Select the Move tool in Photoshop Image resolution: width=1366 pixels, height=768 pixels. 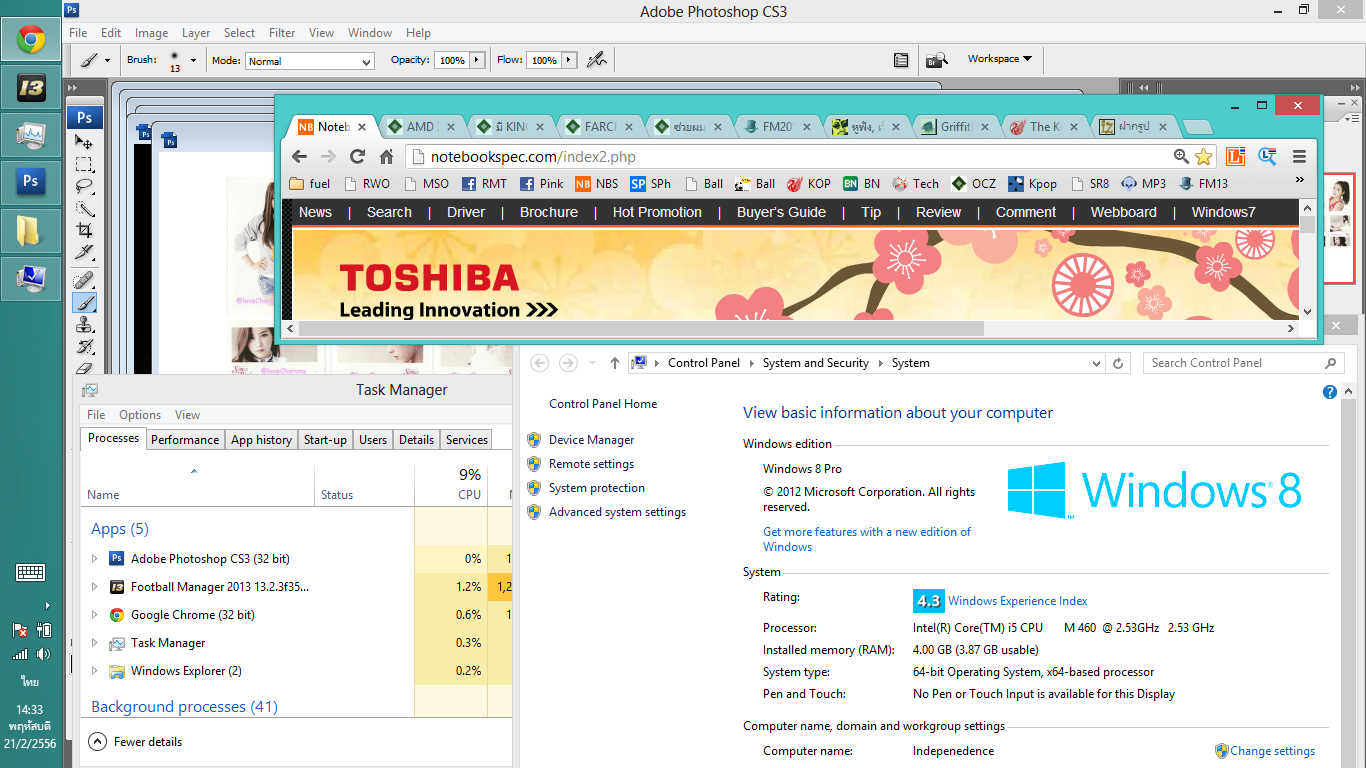coord(85,142)
